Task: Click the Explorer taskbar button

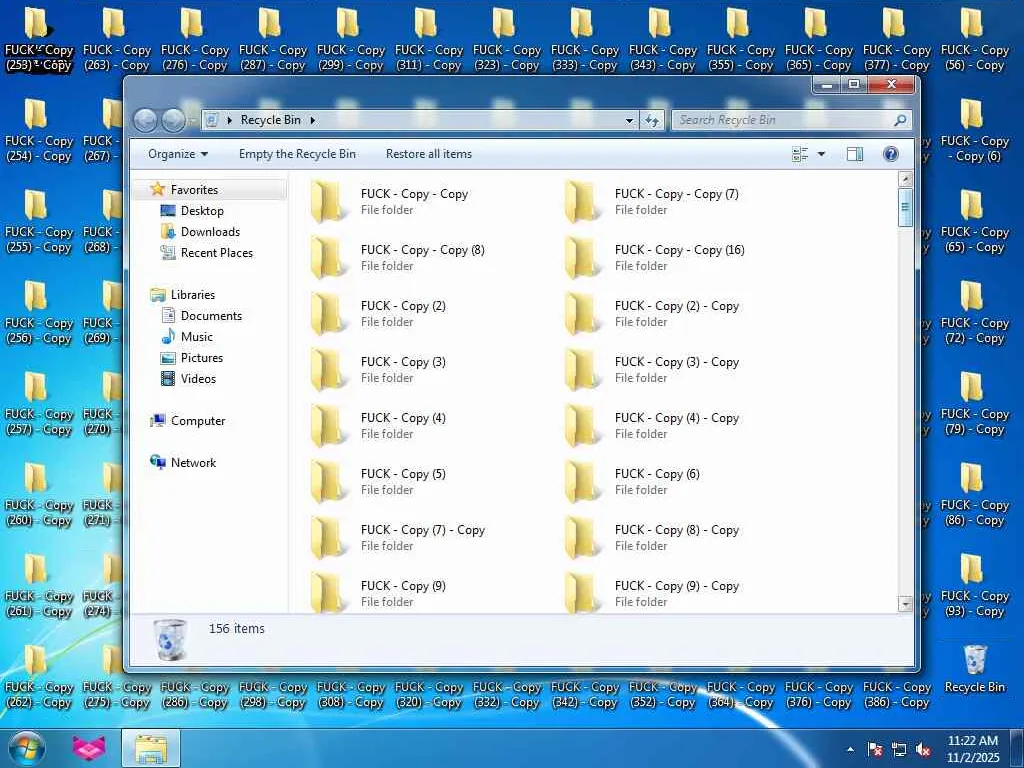Action: (151, 748)
